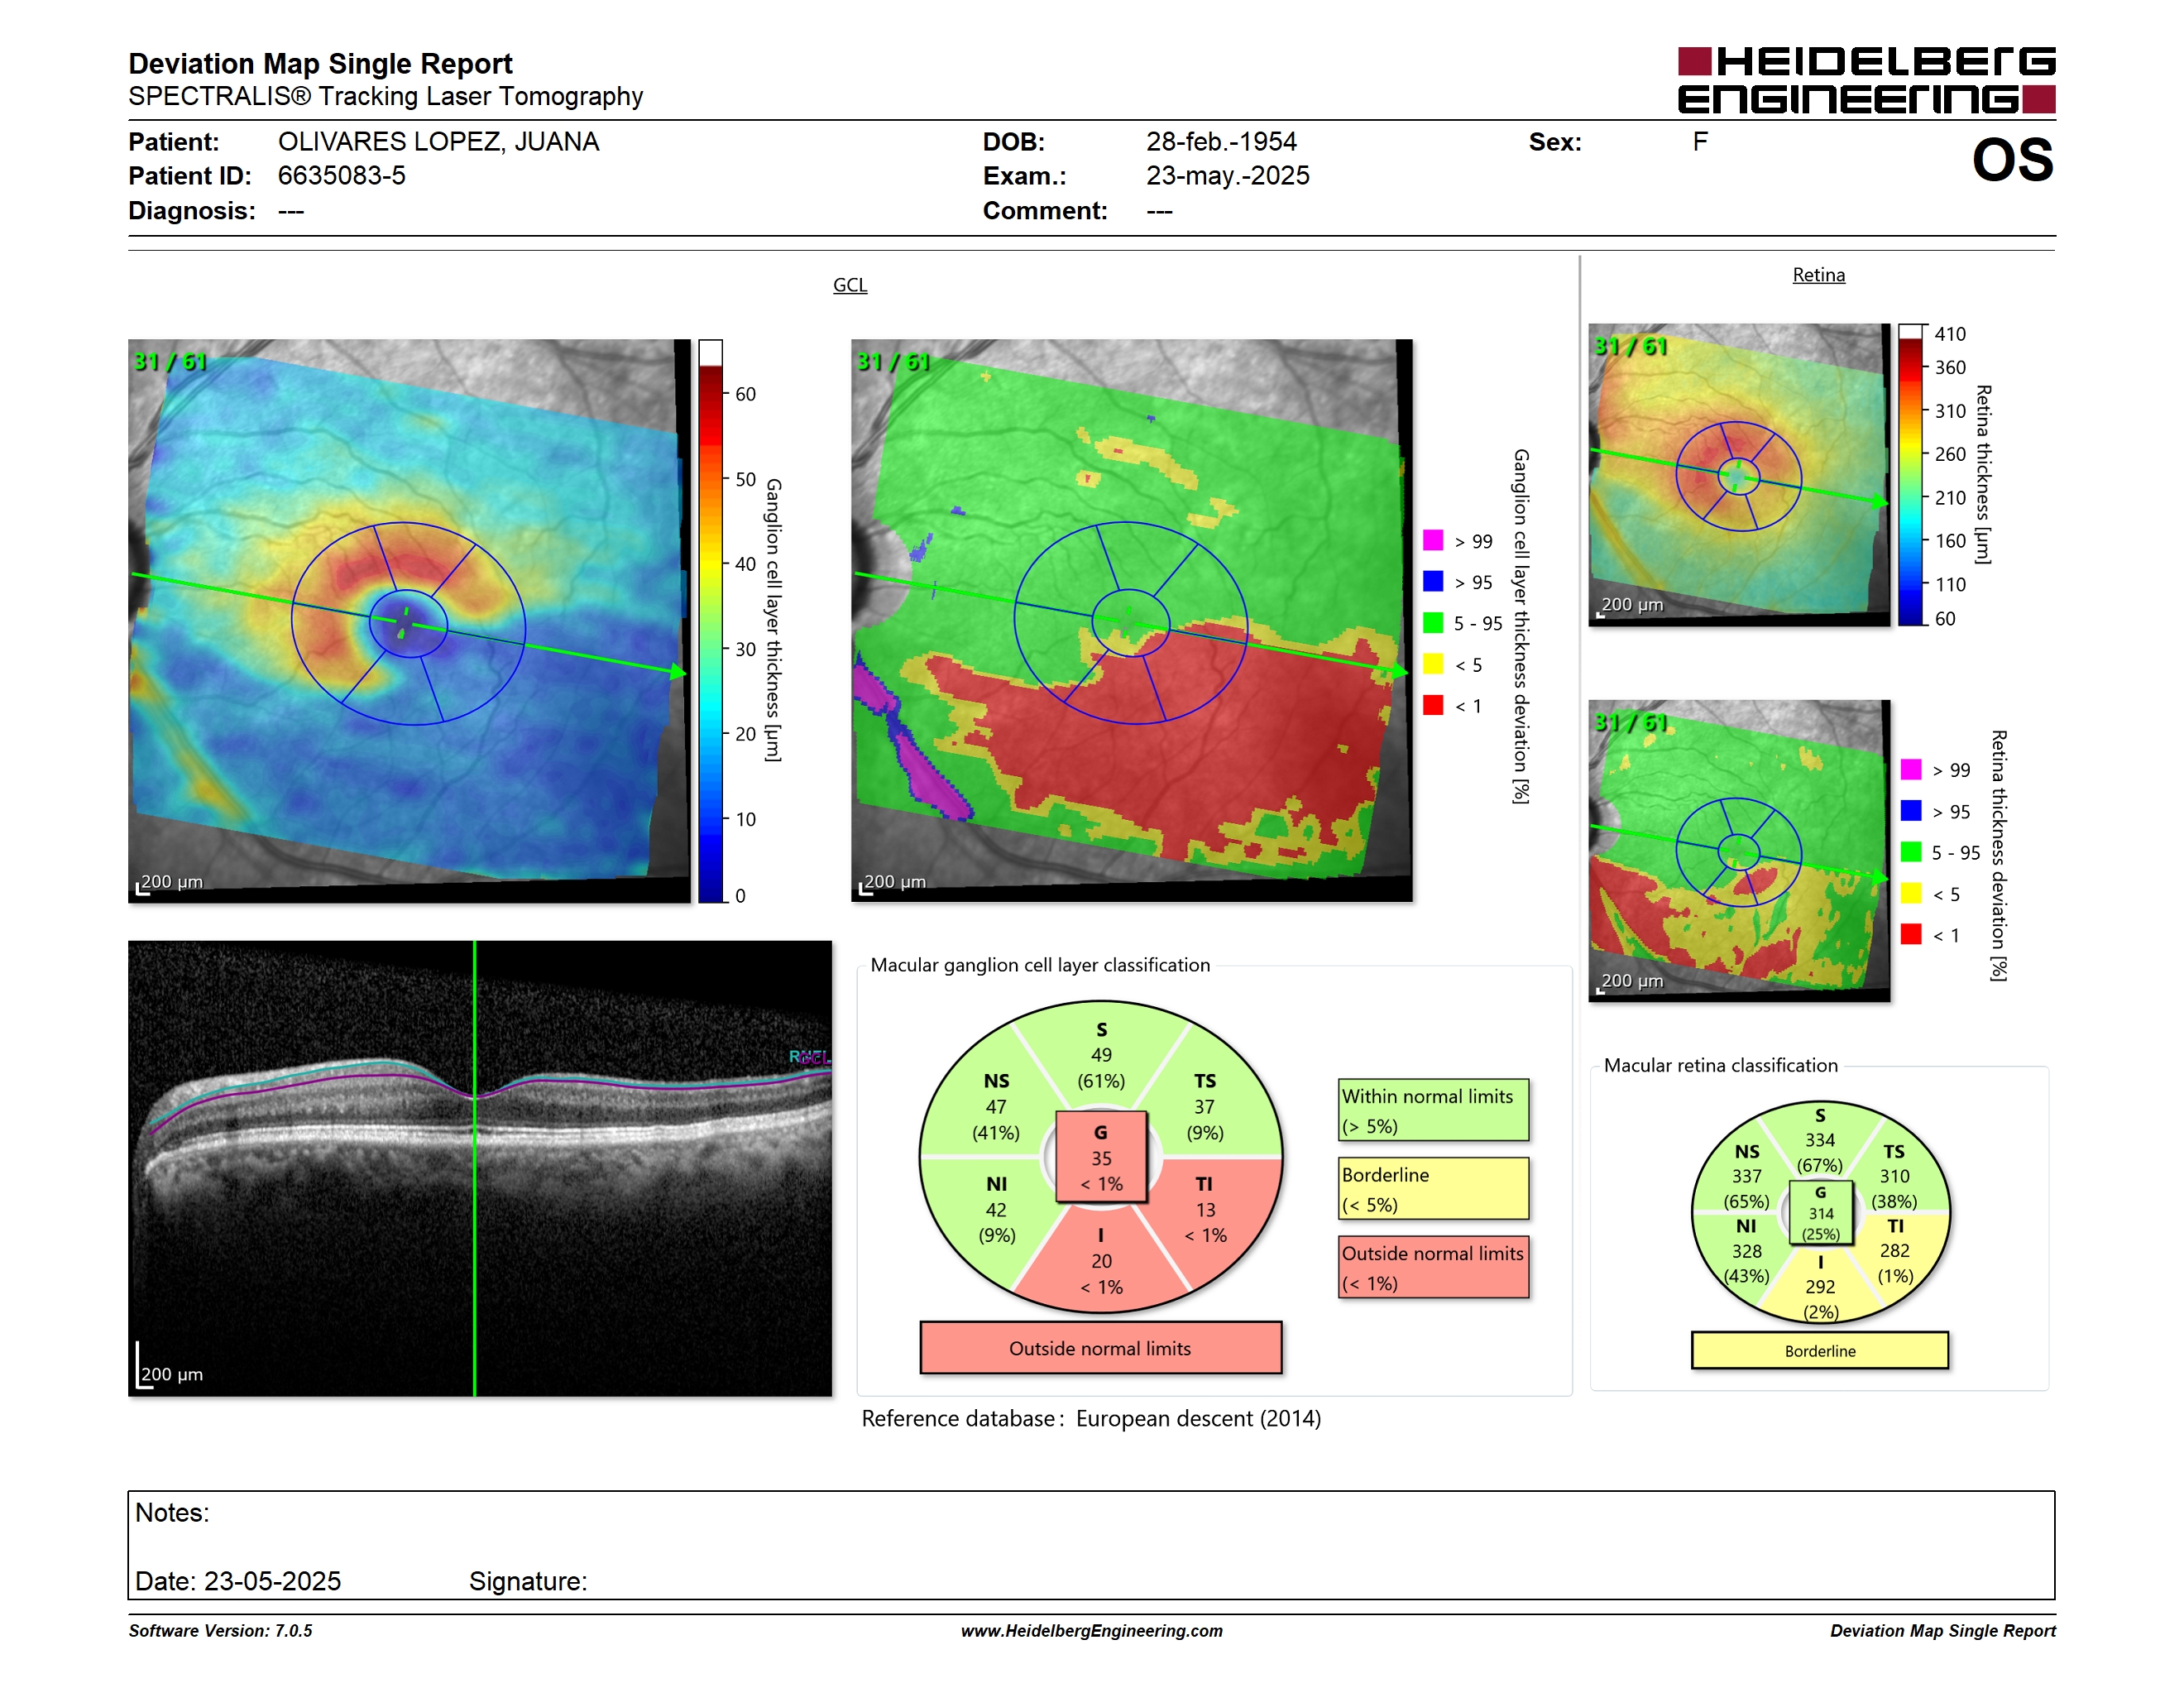Click the Retina section heading
Screen dimensions: 2184x1688
tap(1818, 275)
